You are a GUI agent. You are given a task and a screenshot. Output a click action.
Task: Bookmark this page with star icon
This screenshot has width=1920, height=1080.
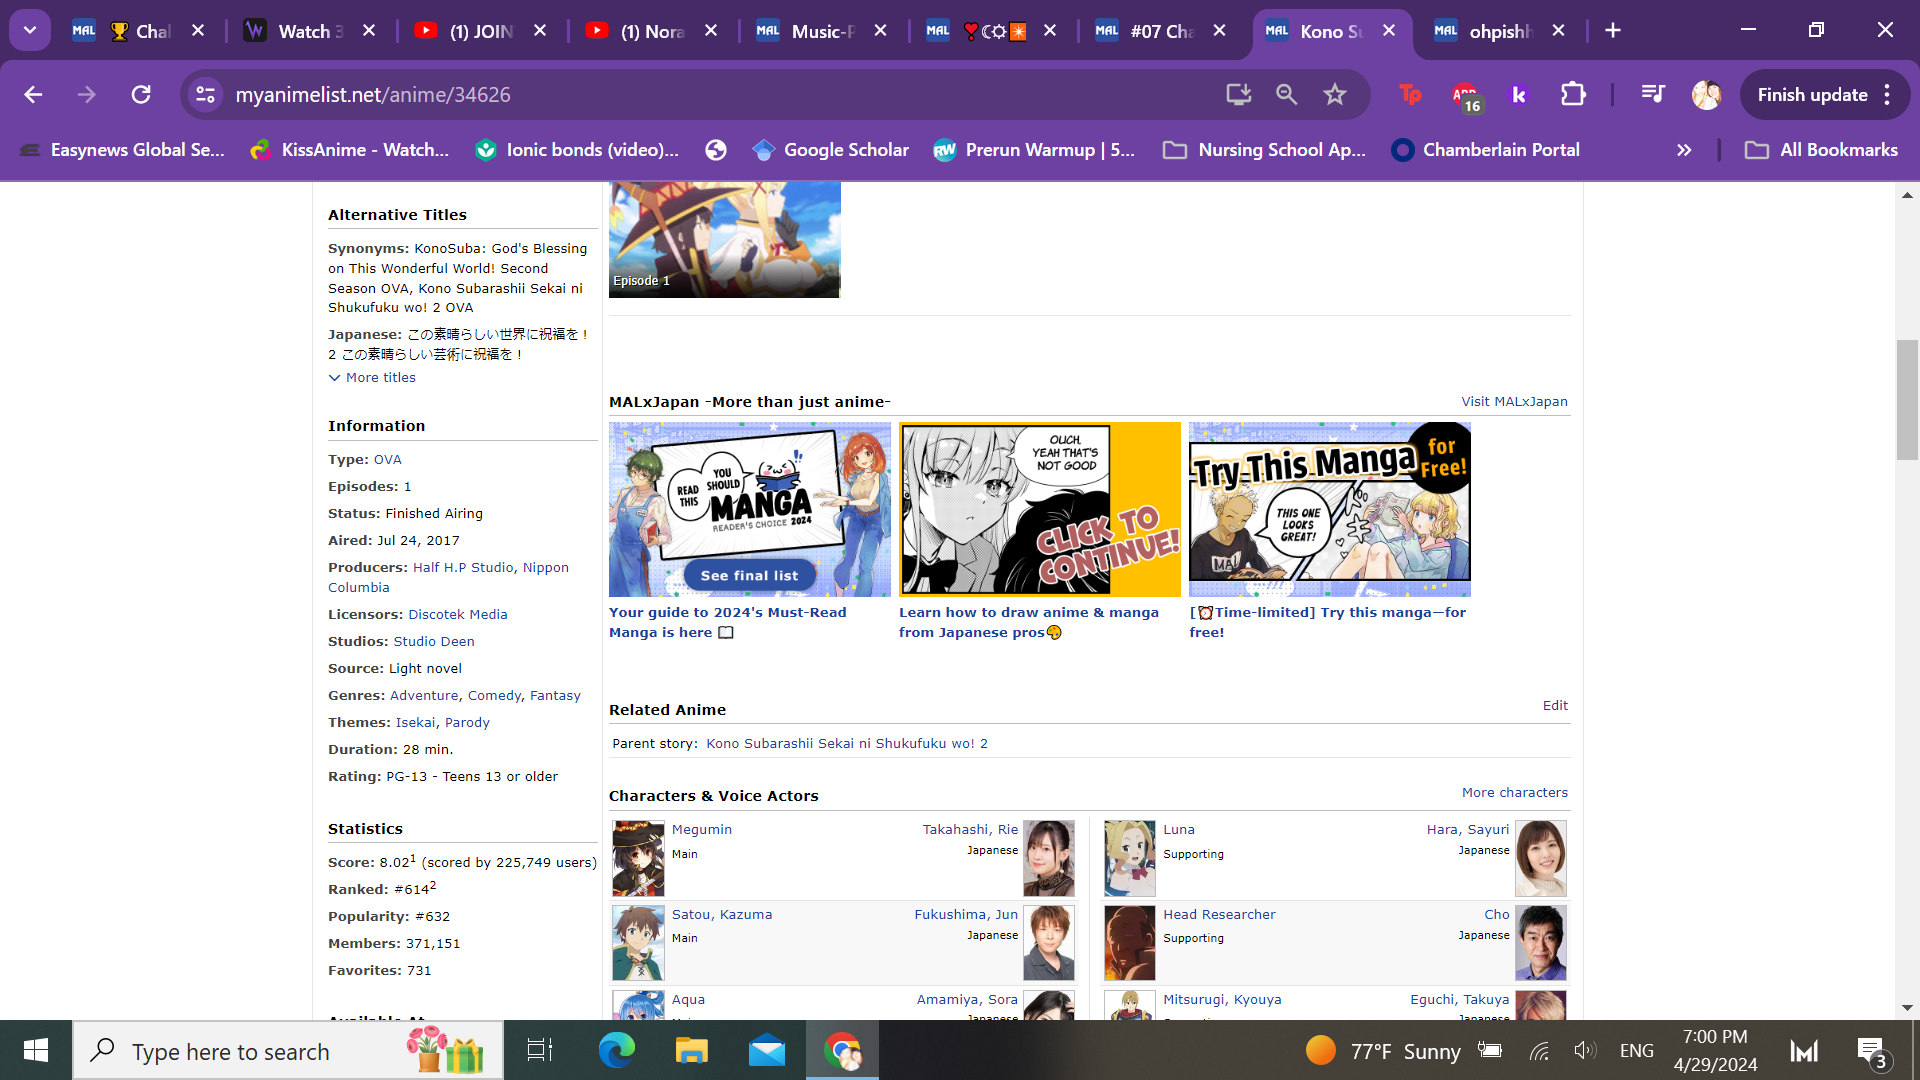(x=1334, y=95)
